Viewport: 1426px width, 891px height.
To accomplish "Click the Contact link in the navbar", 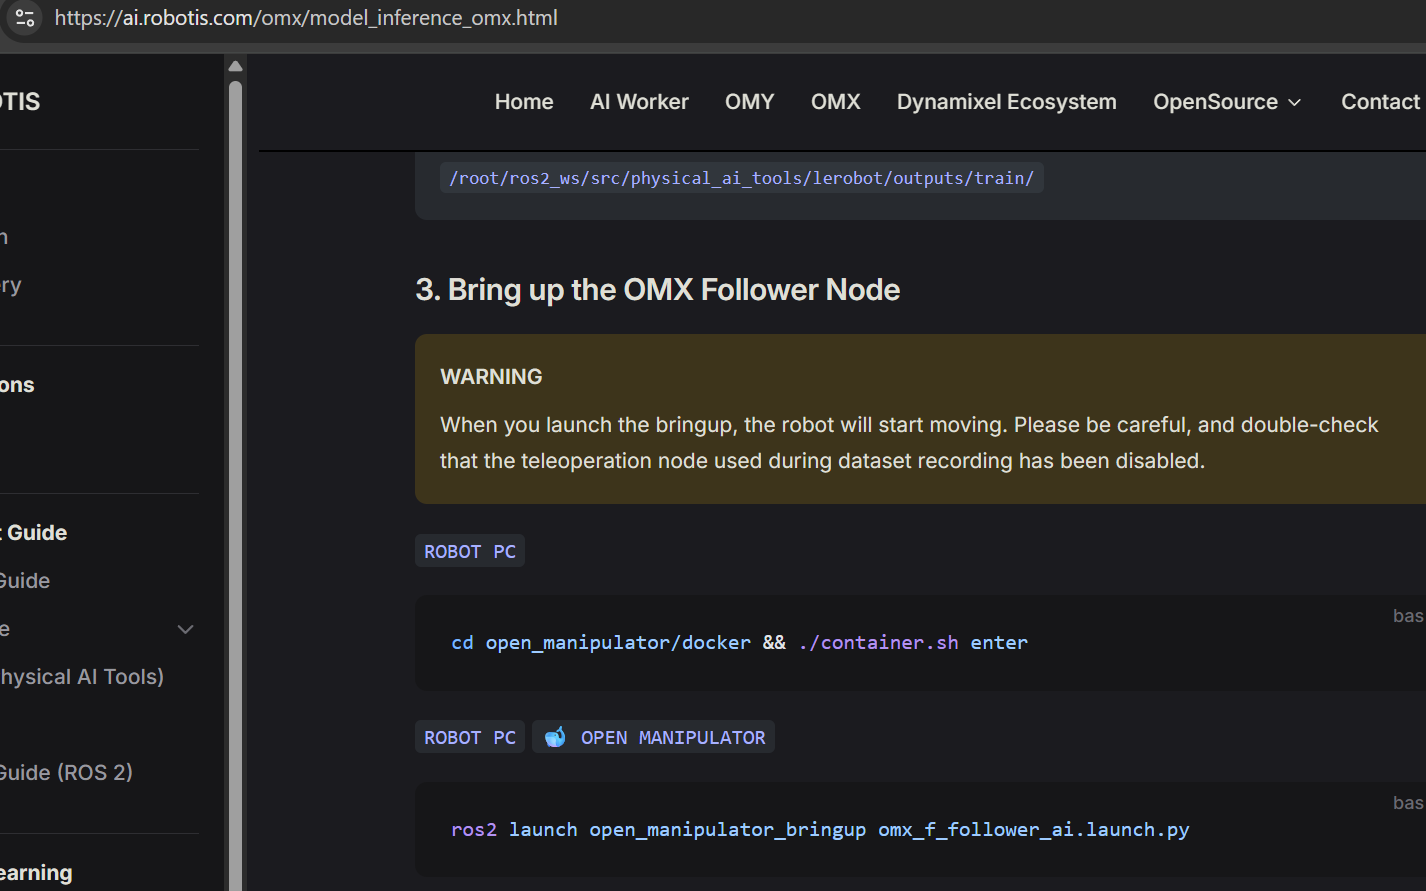I will [x=1380, y=102].
